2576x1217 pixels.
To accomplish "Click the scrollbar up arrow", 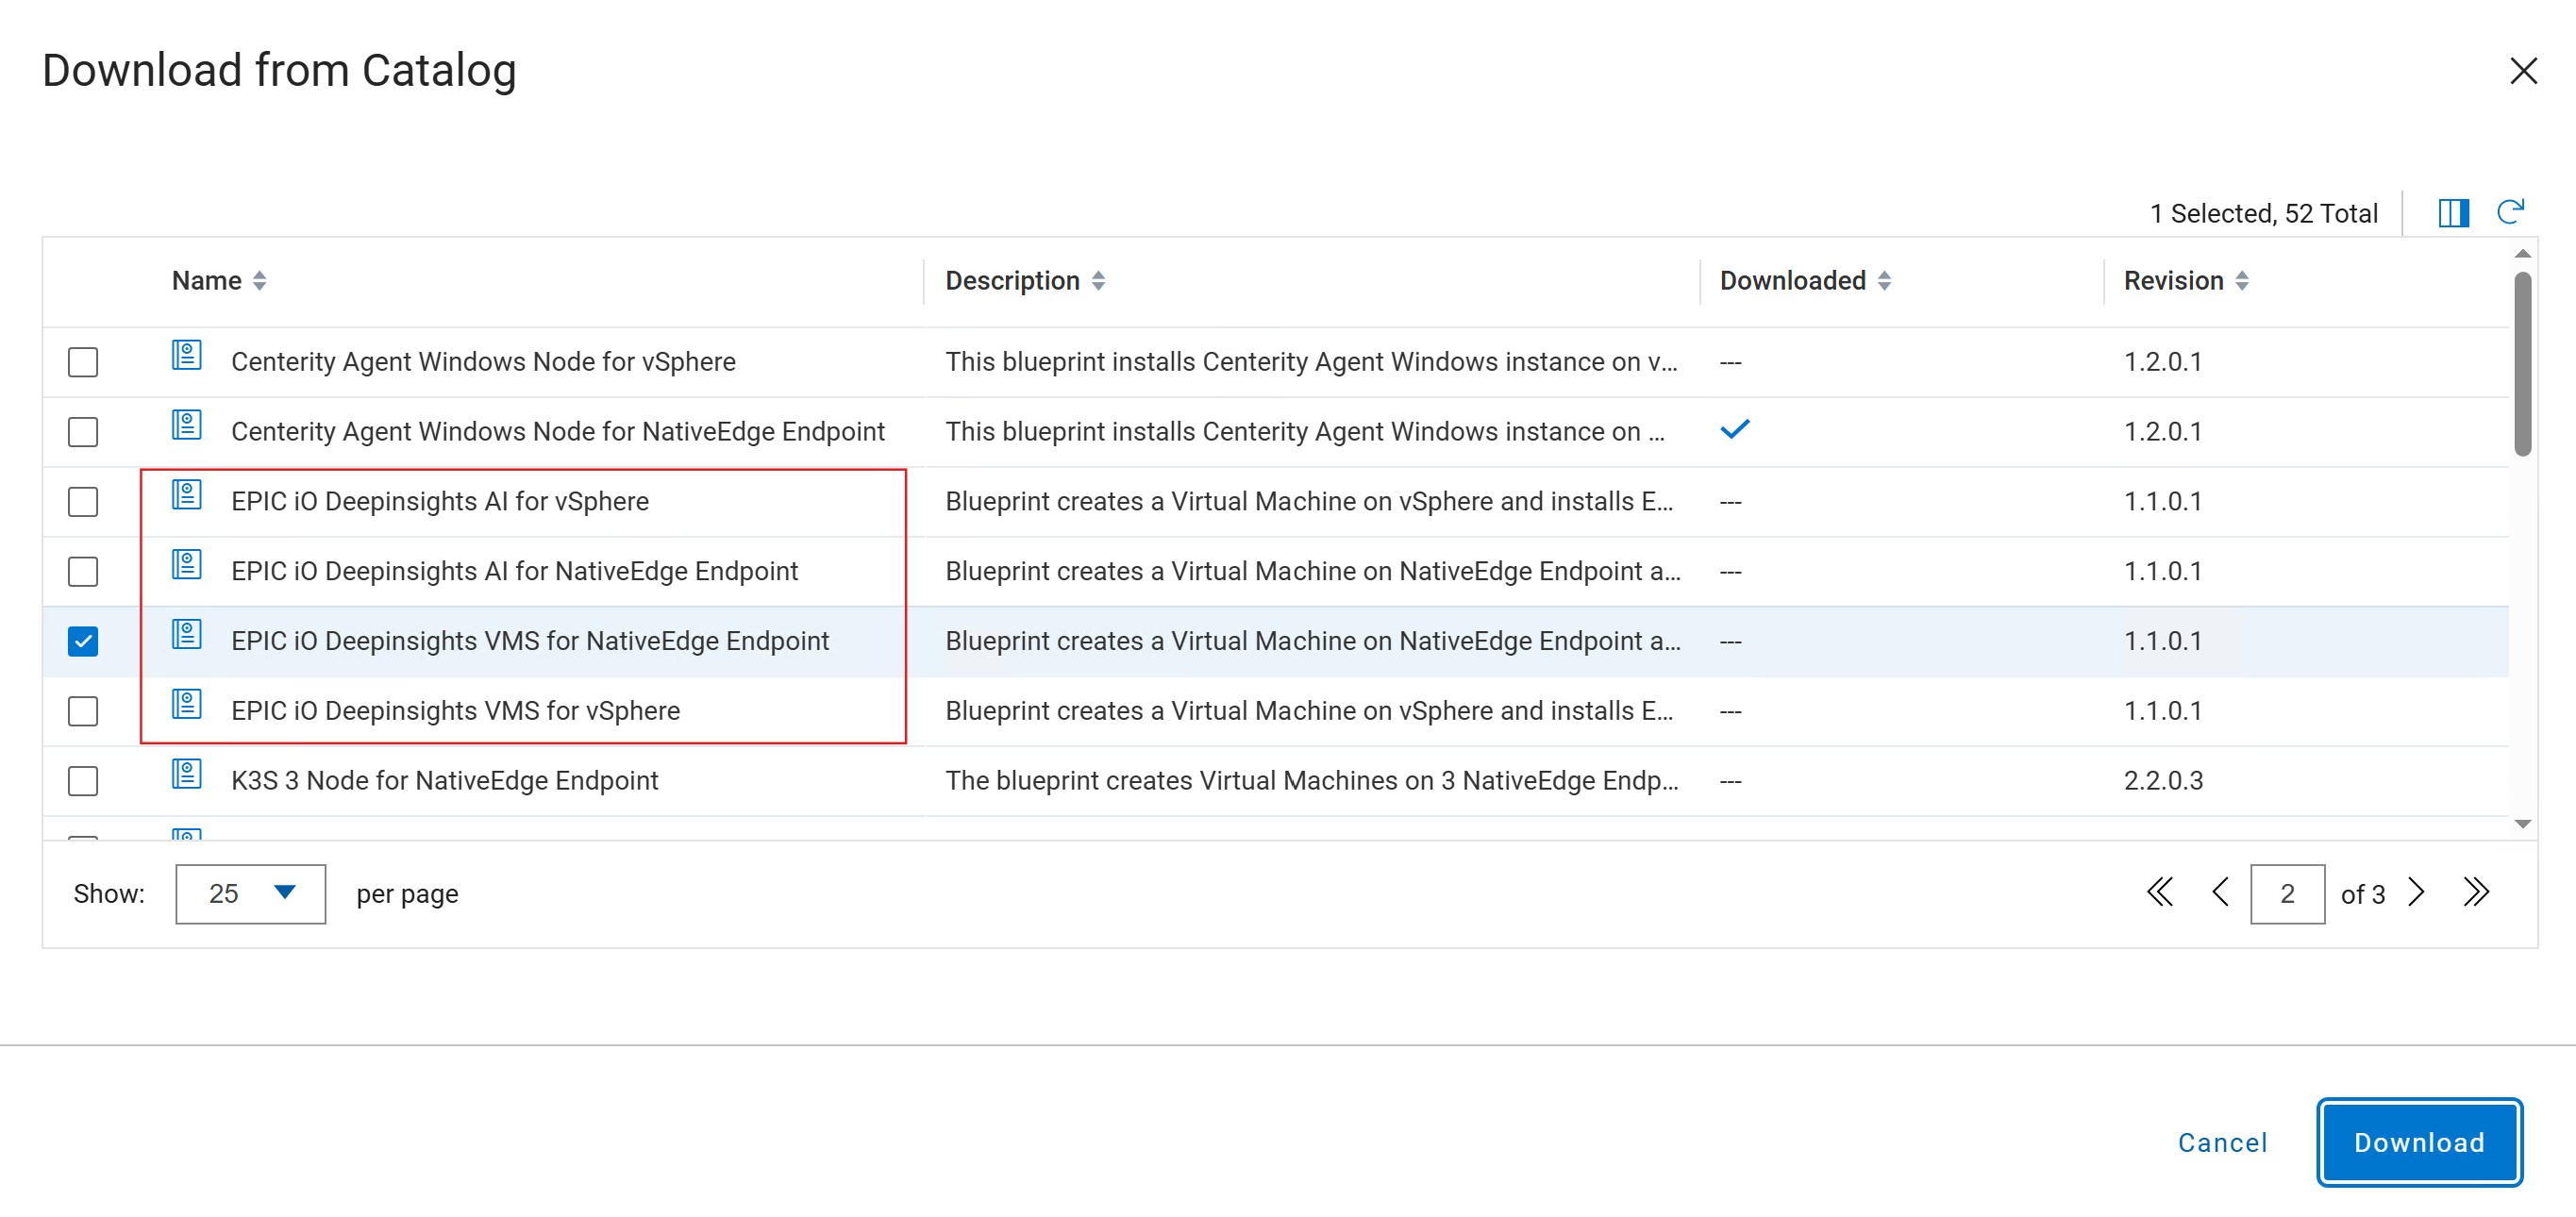I will coord(2523,254).
